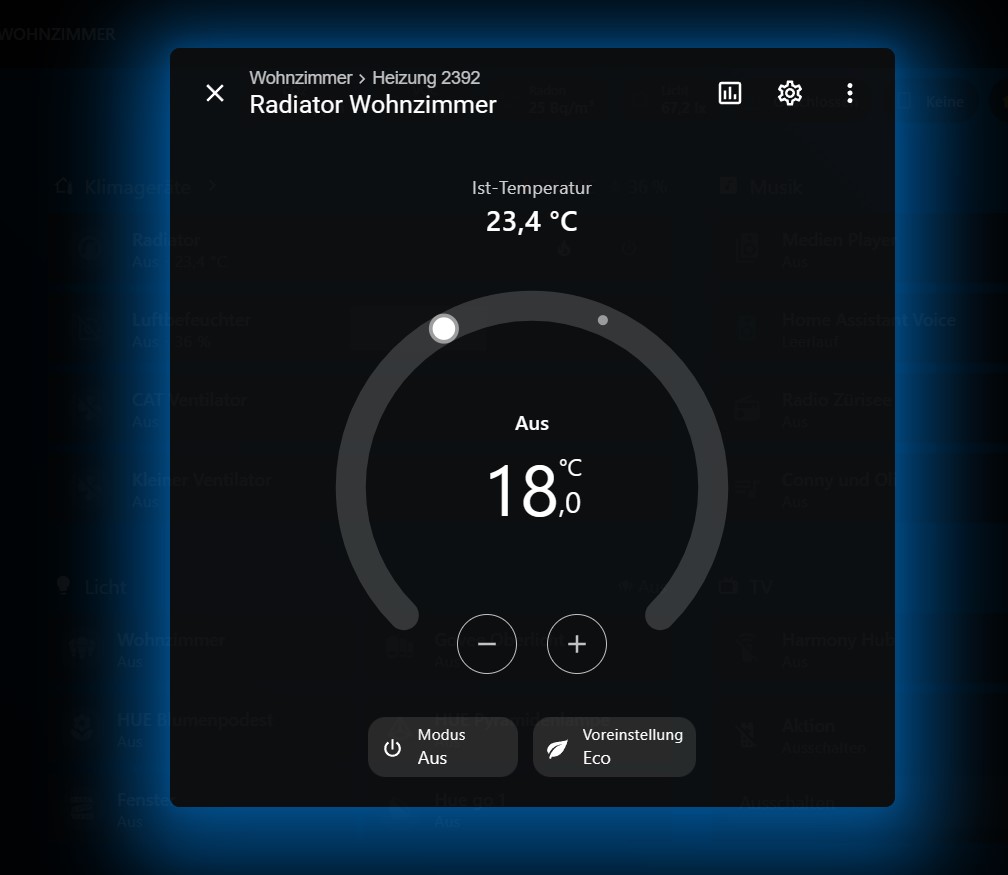Open the Modus dropdown
This screenshot has height=875, width=1008.
click(443, 746)
